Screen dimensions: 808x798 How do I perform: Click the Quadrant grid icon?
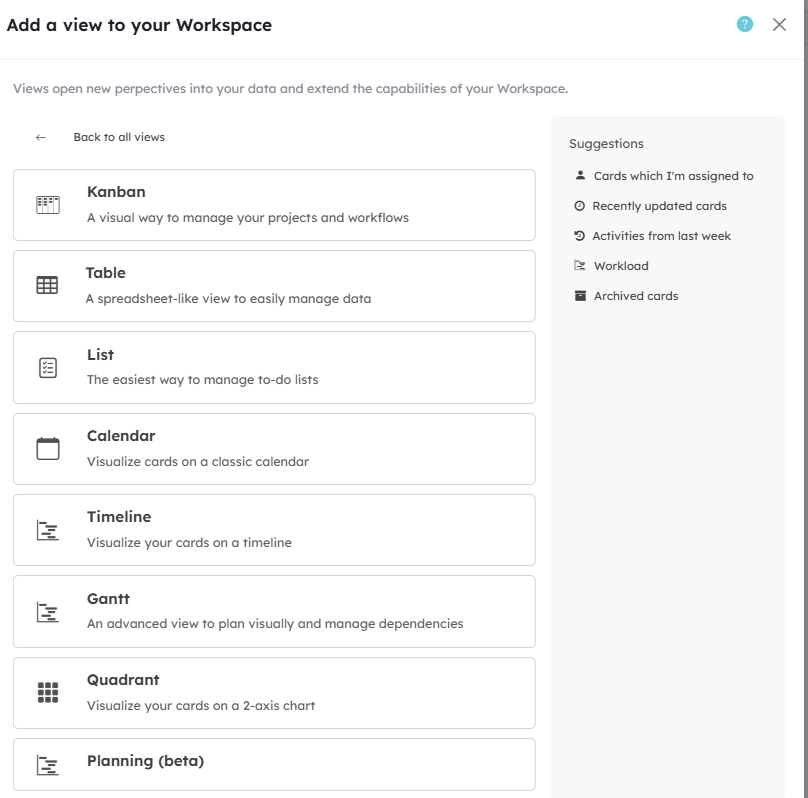pyautogui.click(x=47, y=693)
